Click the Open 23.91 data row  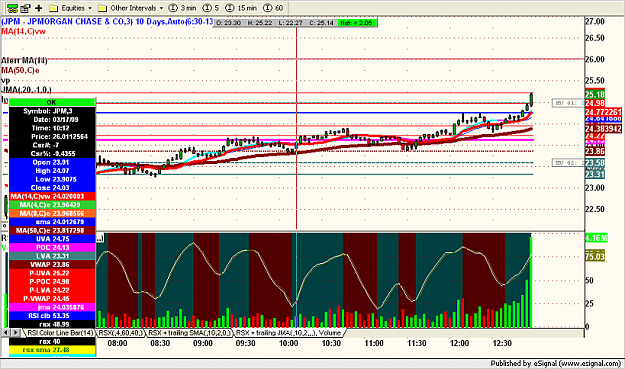(x=52, y=162)
